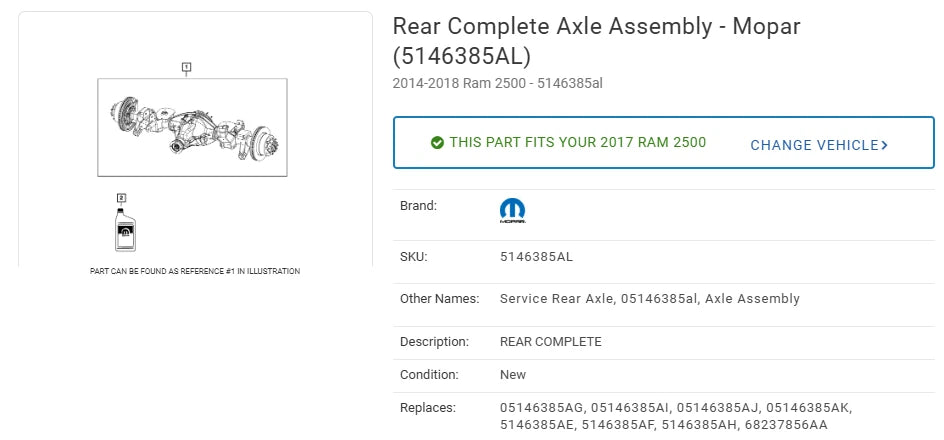
Task: Select the SKU value 5146385AL
Action: [536, 257]
